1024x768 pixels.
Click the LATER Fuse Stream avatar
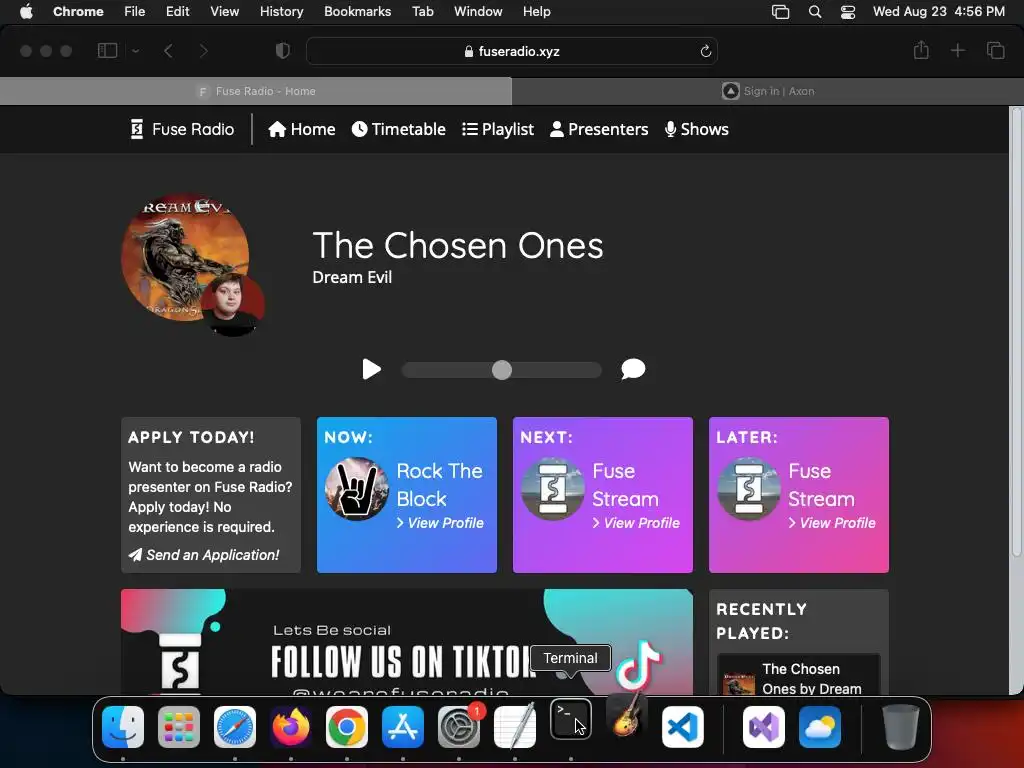coord(748,489)
